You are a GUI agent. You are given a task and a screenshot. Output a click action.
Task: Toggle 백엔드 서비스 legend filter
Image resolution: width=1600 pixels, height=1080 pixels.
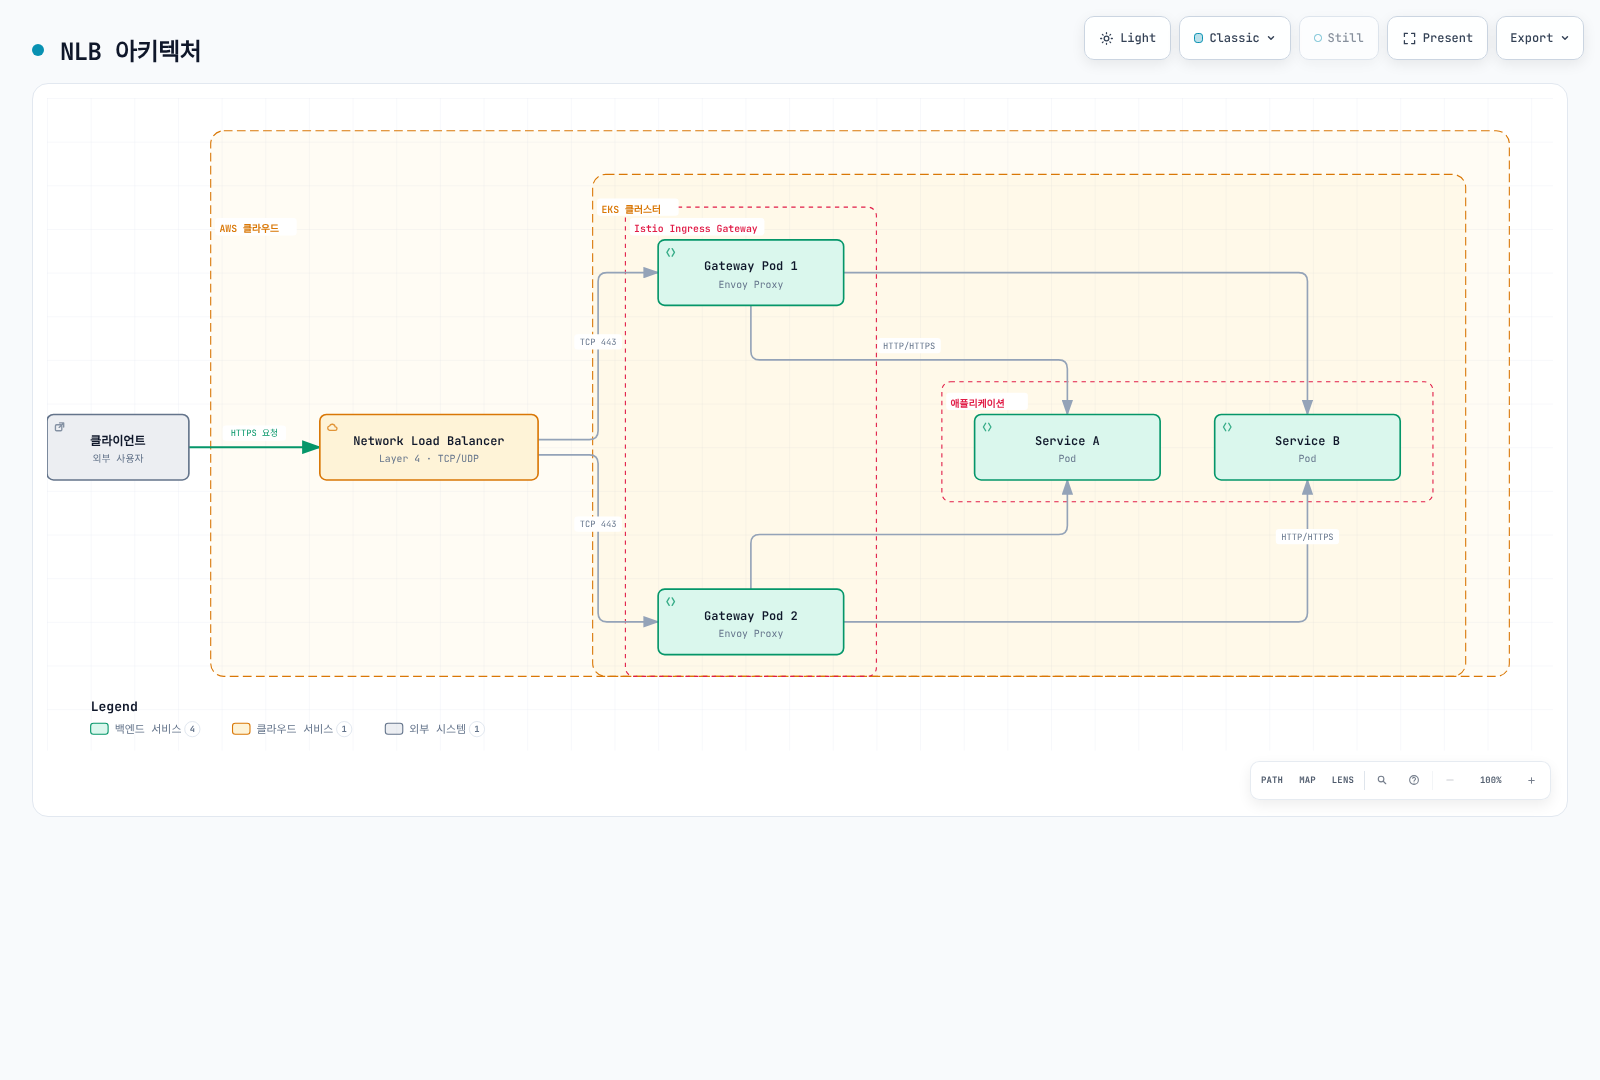pyautogui.click(x=145, y=729)
